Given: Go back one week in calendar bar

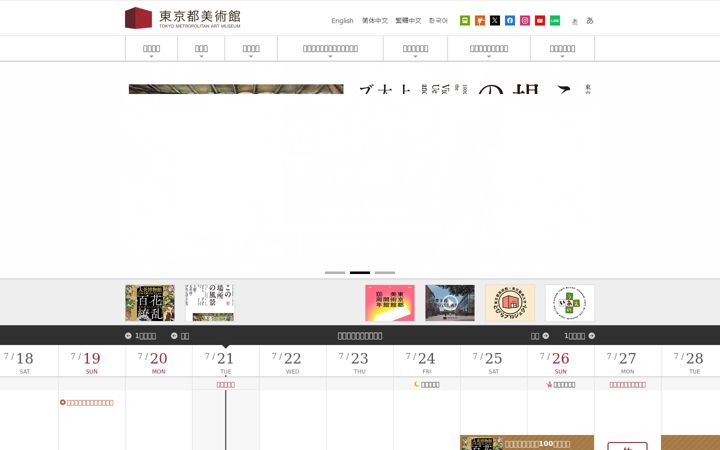Looking at the screenshot, I should [x=141, y=336].
